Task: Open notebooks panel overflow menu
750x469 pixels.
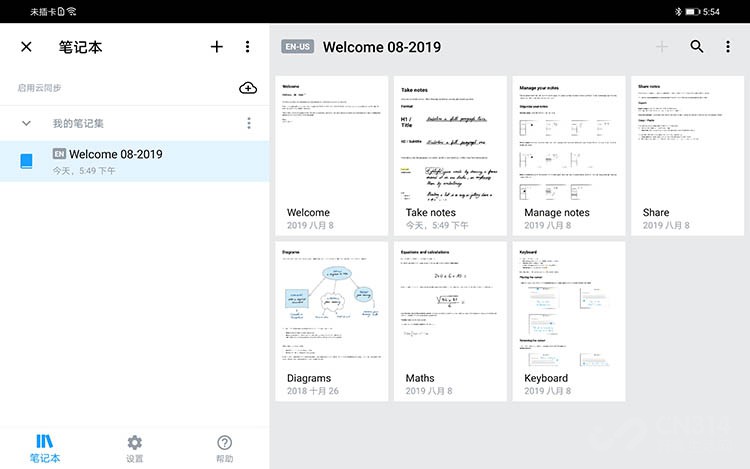Action: (x=247, y=46)
